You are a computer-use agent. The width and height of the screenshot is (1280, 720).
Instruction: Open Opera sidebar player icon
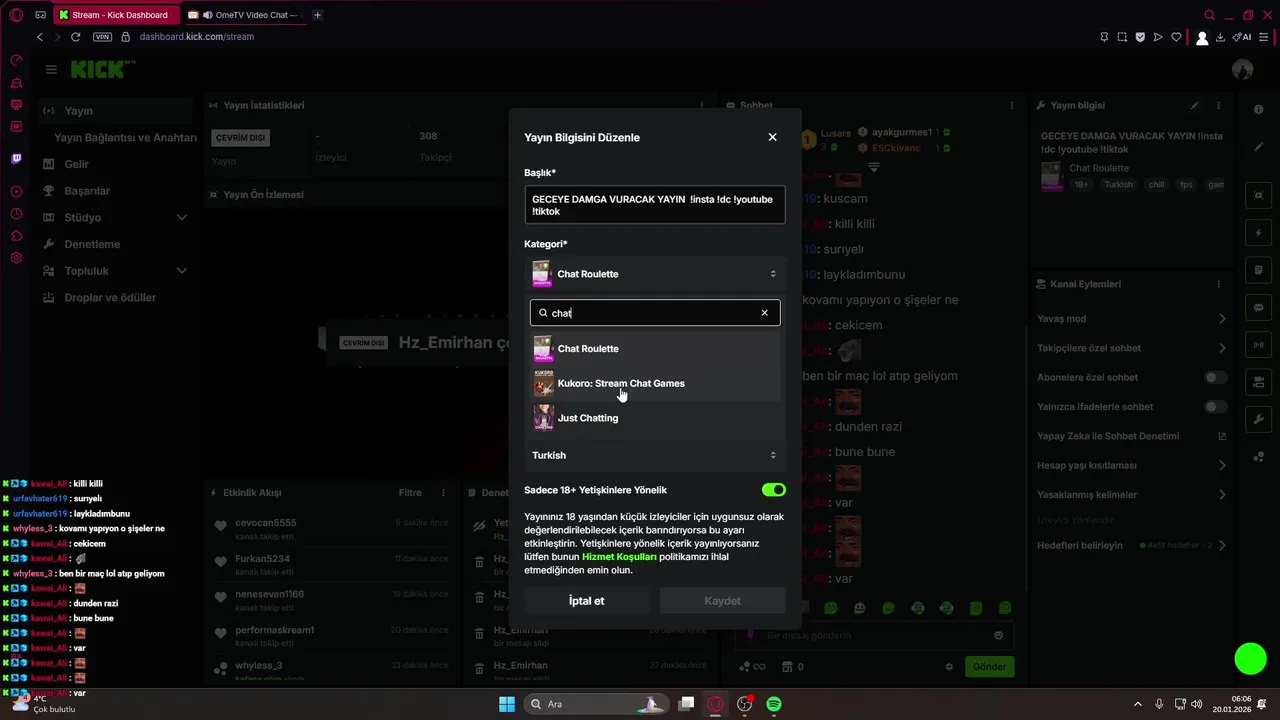point(16,192)
